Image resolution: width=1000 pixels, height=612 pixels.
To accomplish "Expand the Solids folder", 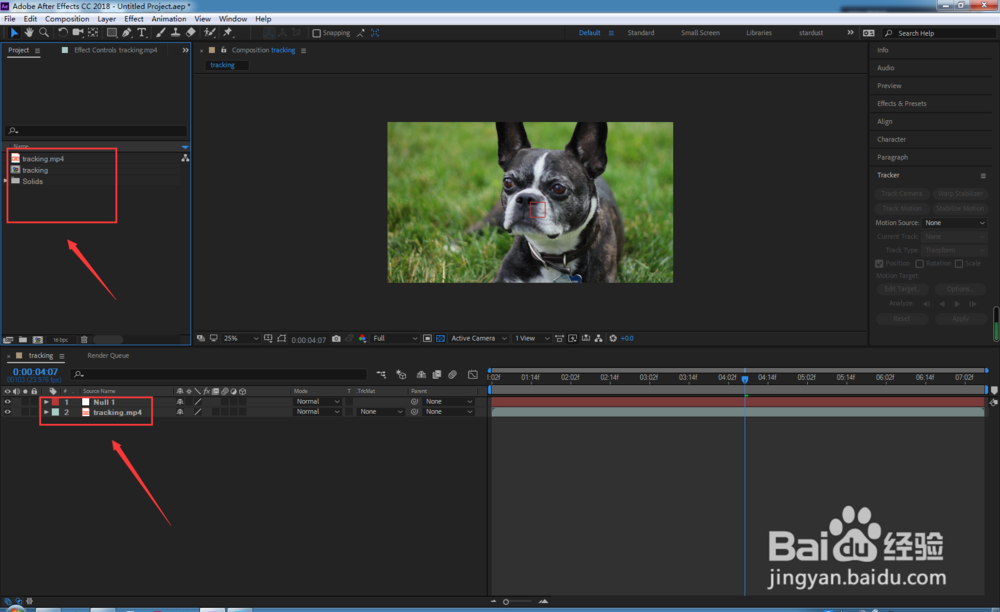I will point(6,181).
